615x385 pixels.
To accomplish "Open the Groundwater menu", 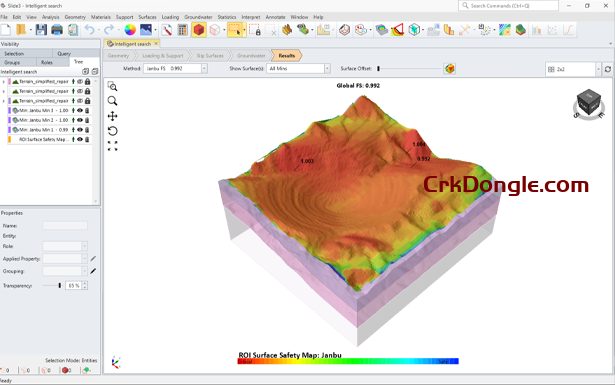I will tap(198, 17).
